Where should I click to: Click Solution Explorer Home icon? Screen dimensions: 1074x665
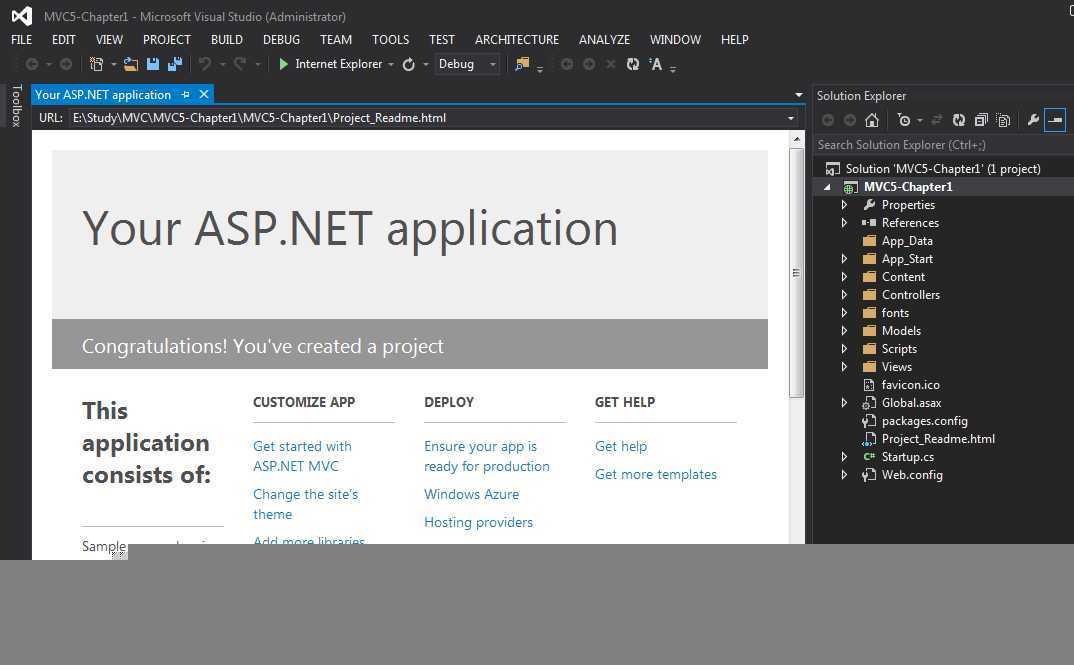tap(872, 121)
